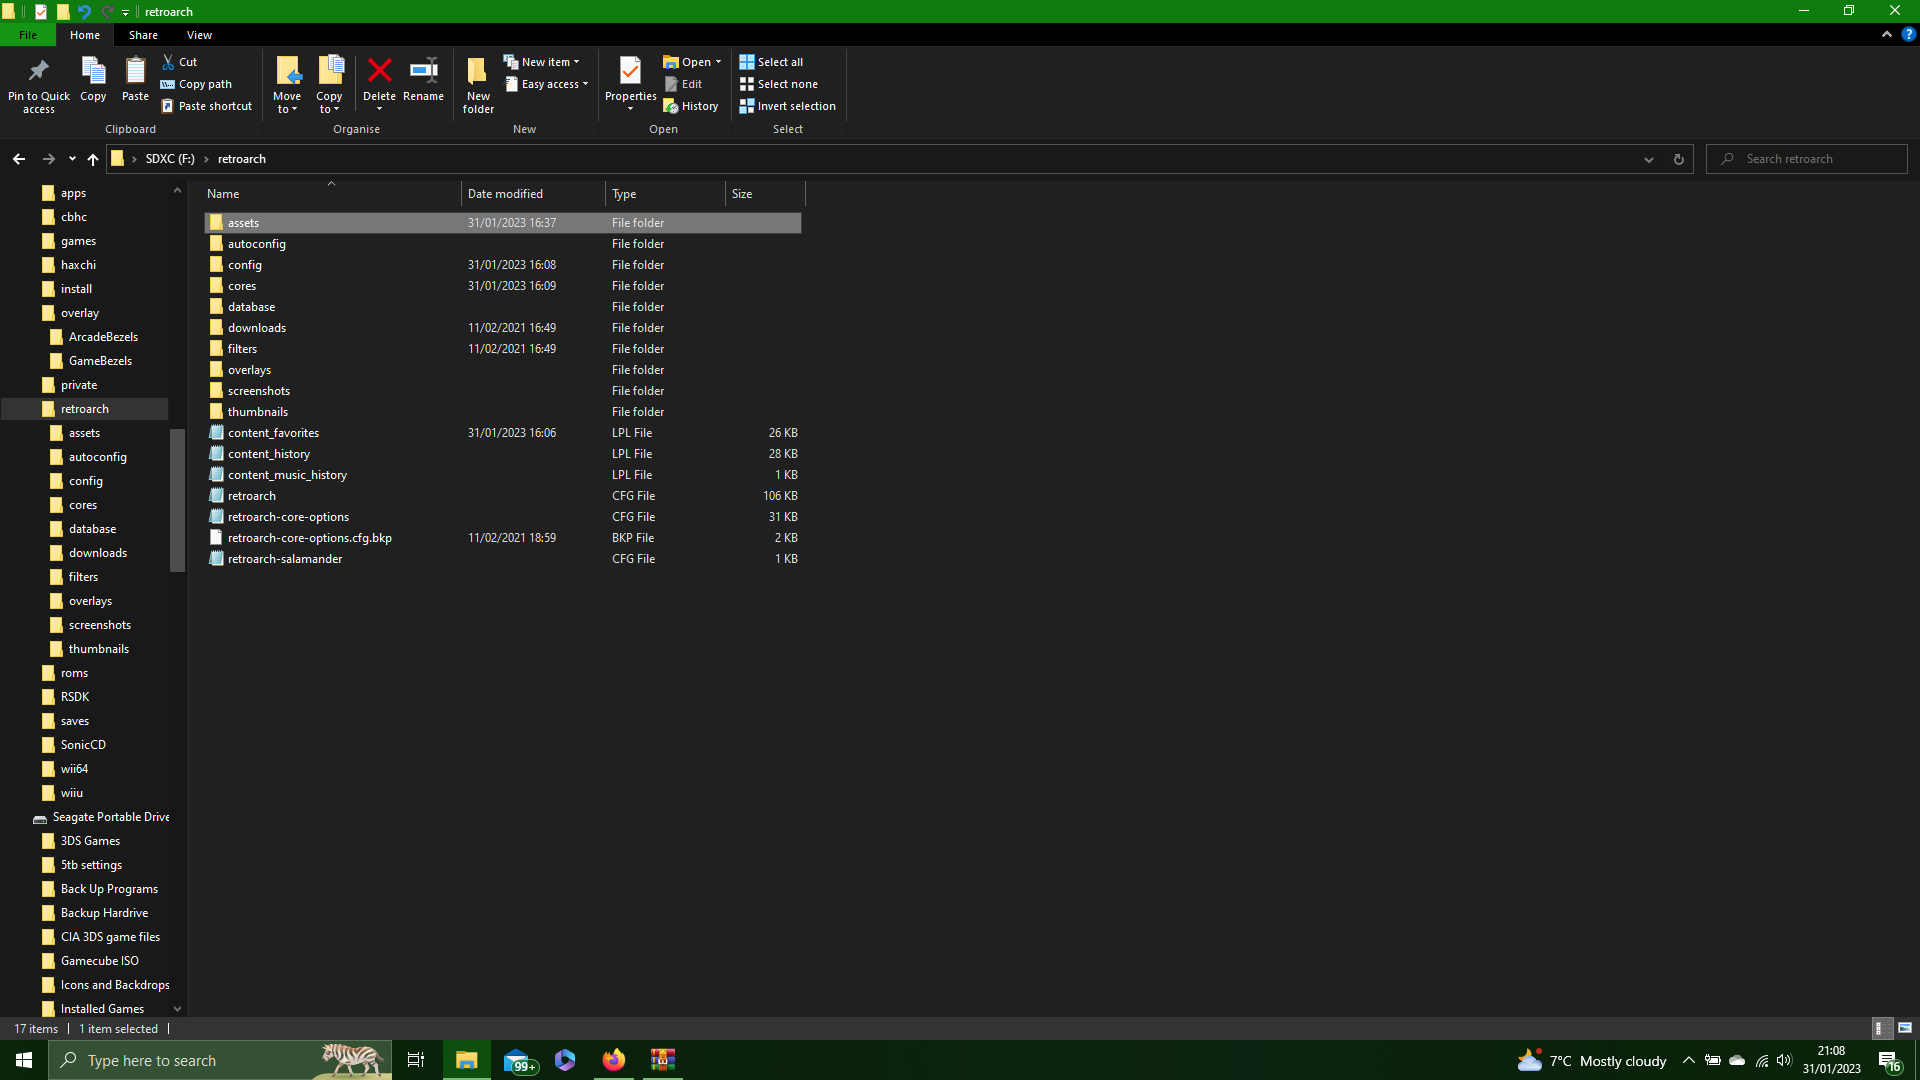The height and width of the screenshot is (1080, 1920).
Task: Rename the selected item
Action: pyautogui.click(x=424, y=80)
